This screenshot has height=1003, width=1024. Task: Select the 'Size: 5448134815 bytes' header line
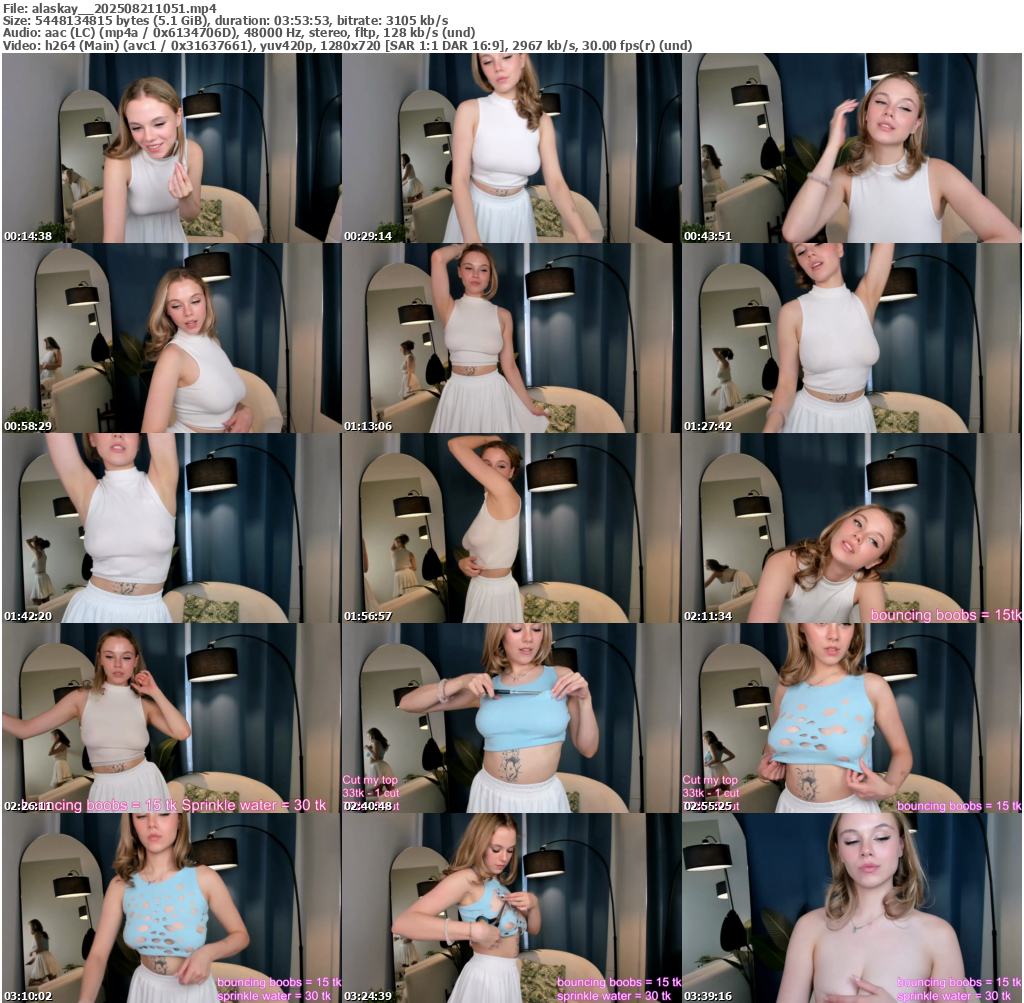point(225,20)
